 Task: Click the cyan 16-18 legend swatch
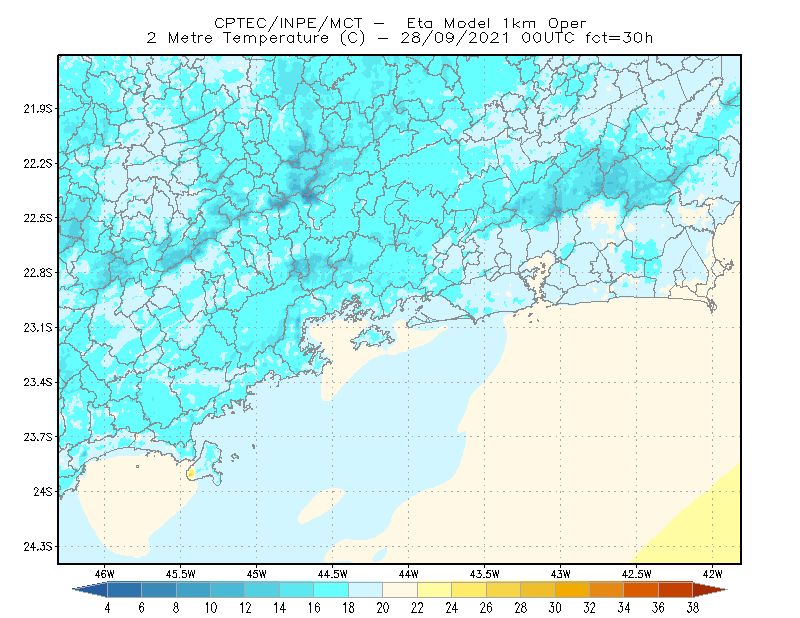[331, 589]
